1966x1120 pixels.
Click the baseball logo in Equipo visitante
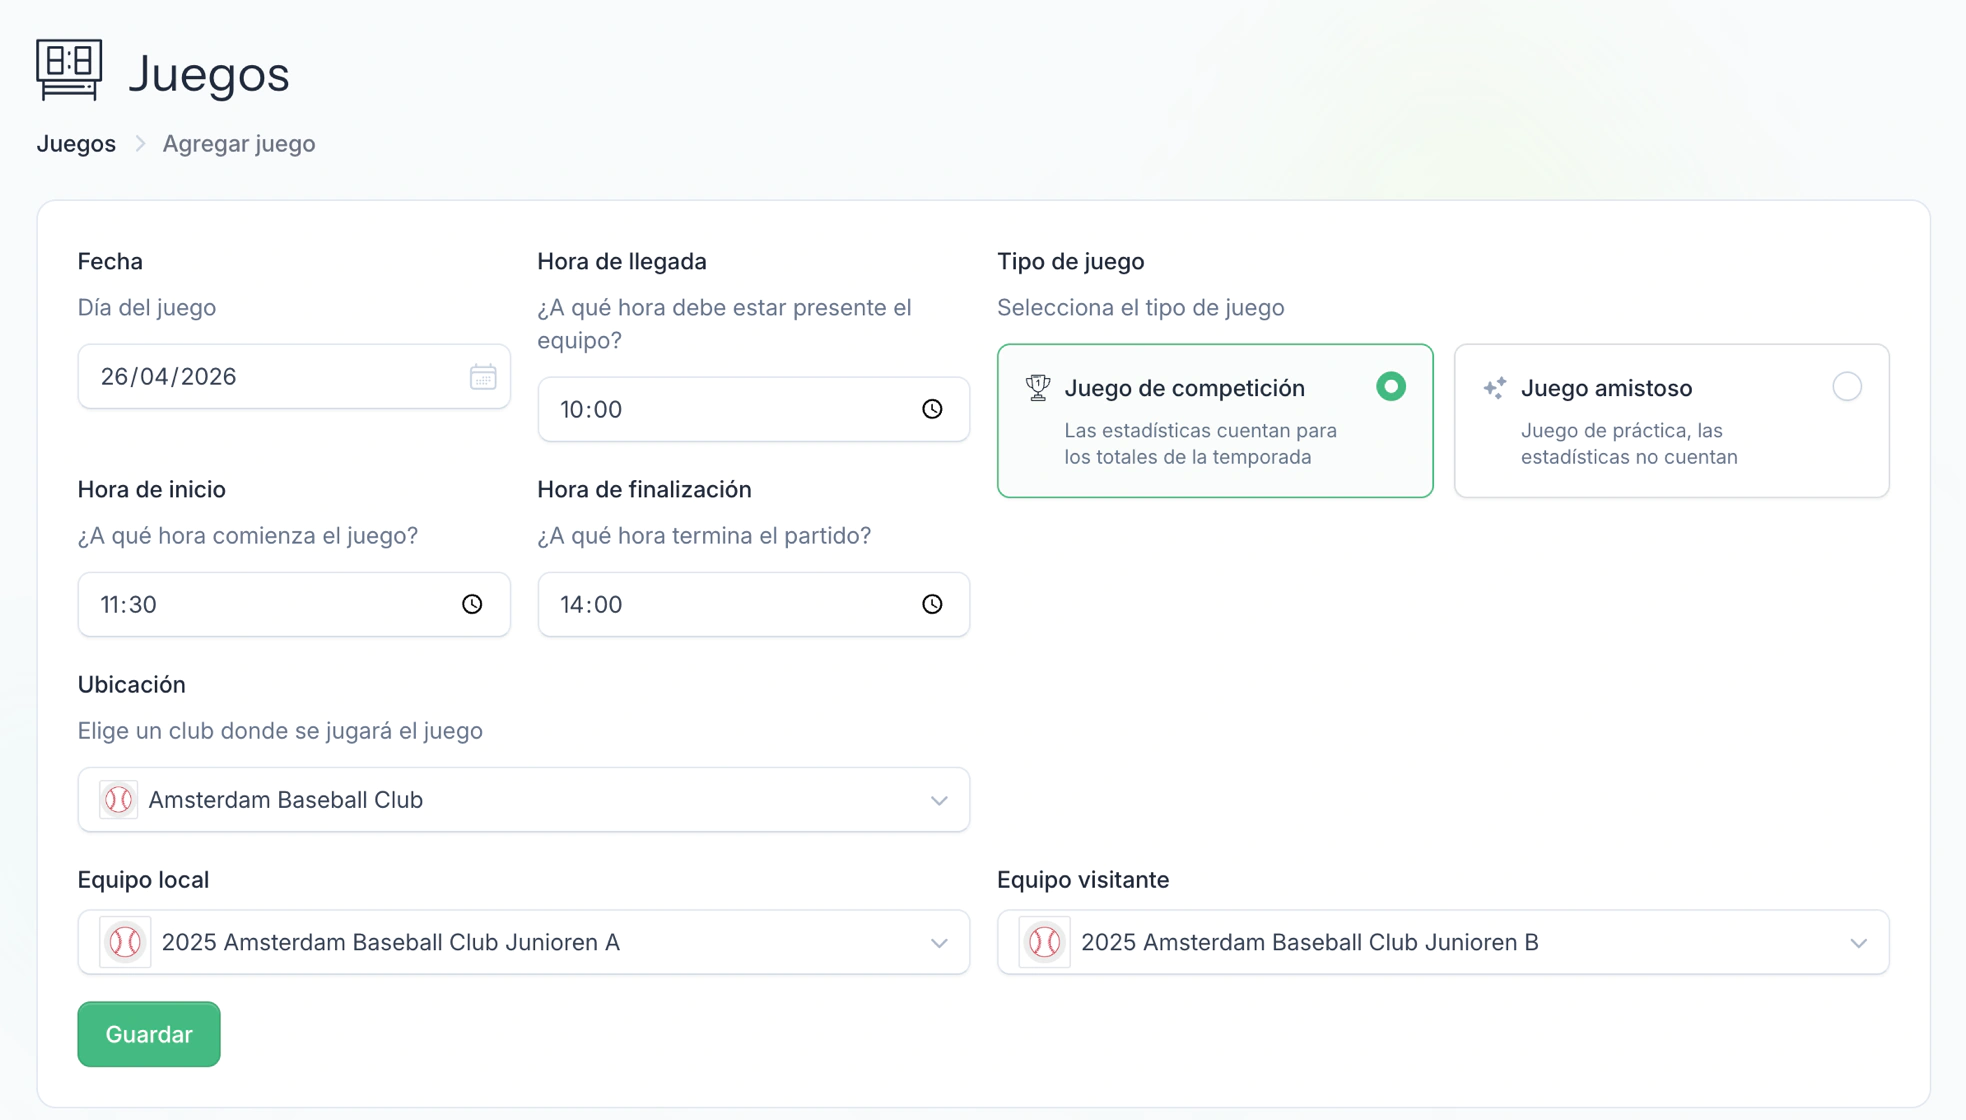click(1045, 942)
